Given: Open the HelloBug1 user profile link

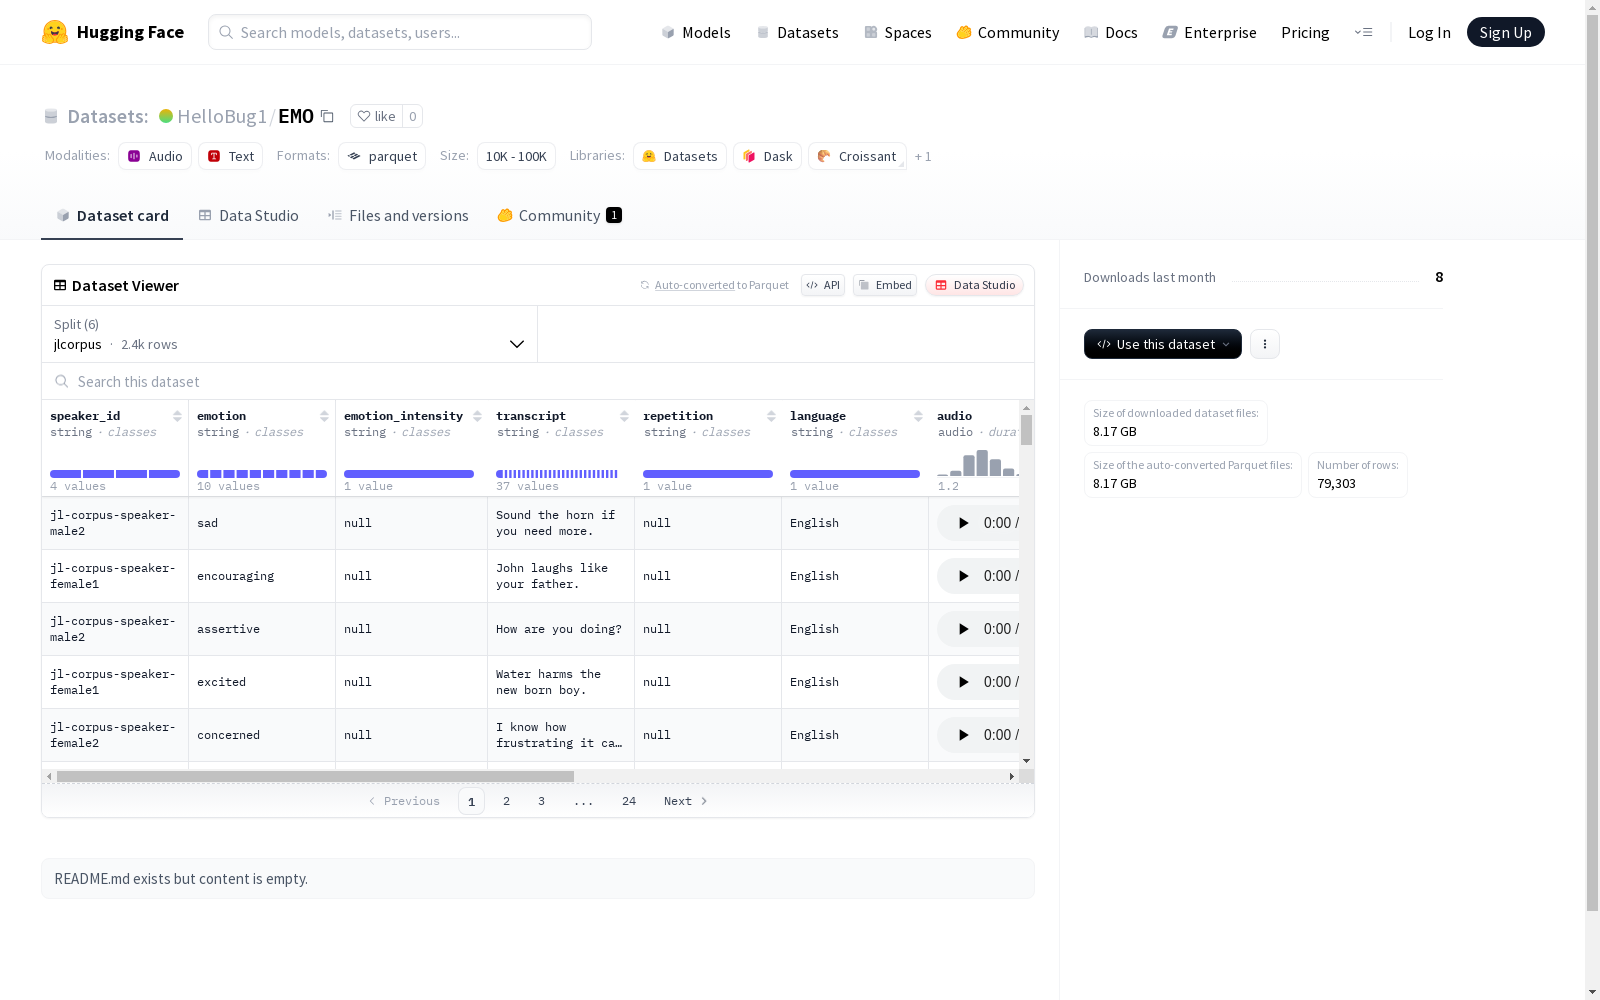Looking at the screenshot, I should [x=221, y=116].
